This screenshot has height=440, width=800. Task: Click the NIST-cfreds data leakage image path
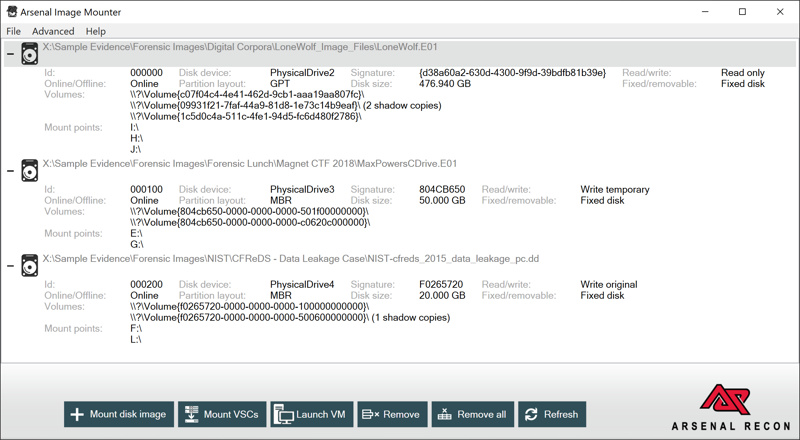point(290,259)
